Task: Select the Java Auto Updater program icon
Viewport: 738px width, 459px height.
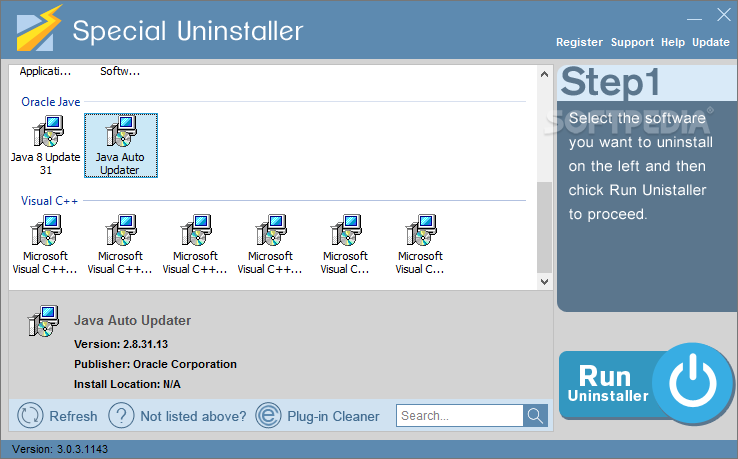Action: pyautogui.click(x=121, y=145)
